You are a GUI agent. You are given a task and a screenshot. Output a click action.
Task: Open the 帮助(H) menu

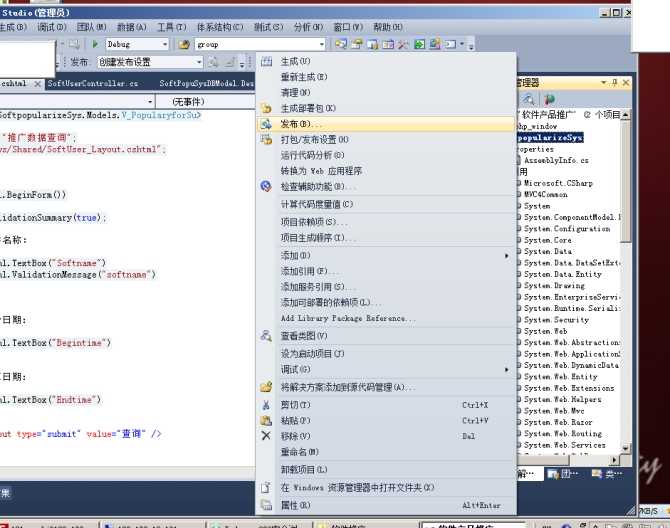click(x=388, y=27)
